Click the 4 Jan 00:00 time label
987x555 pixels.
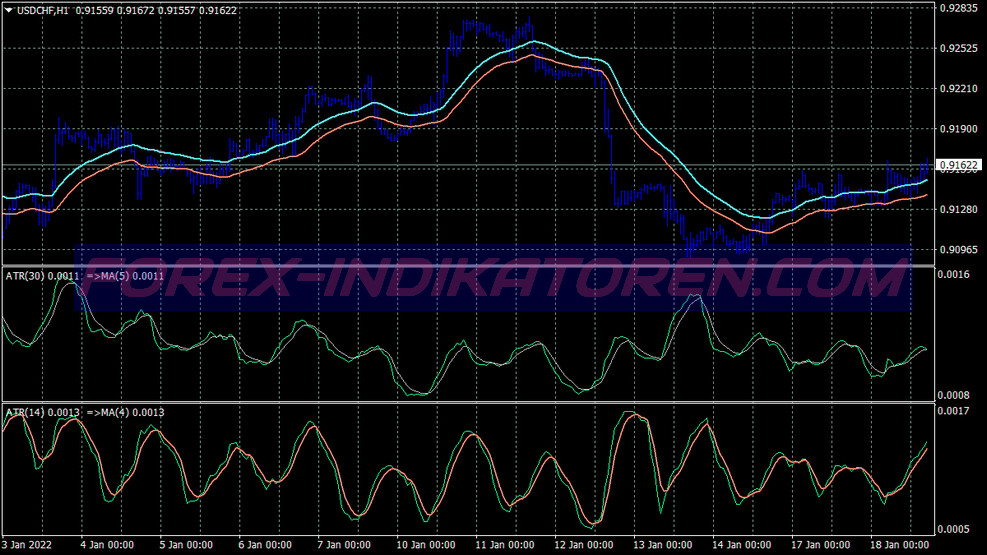pyautogui.click(x=107, y=544)
